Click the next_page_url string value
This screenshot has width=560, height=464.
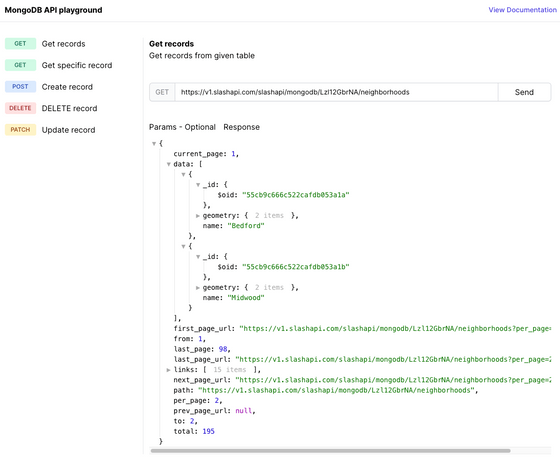[393, 380]
